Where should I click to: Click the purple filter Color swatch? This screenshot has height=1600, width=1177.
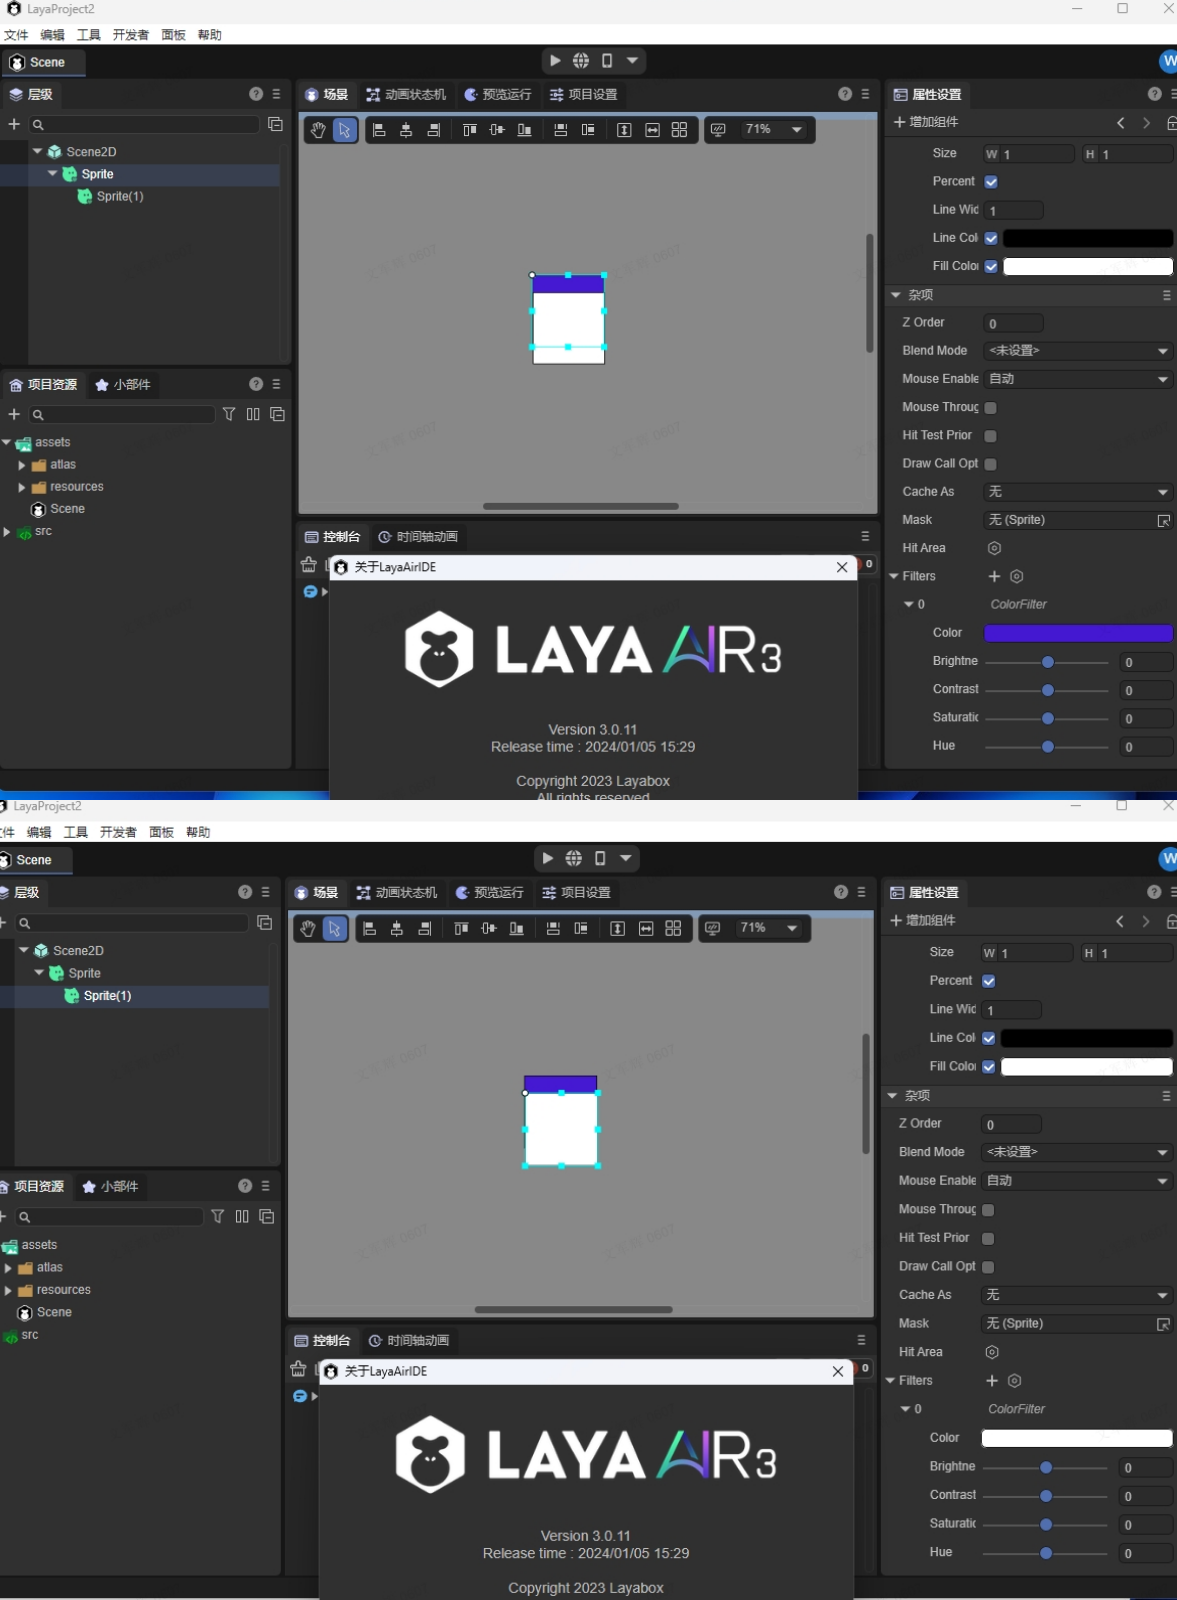click(x=1077, y=633)
